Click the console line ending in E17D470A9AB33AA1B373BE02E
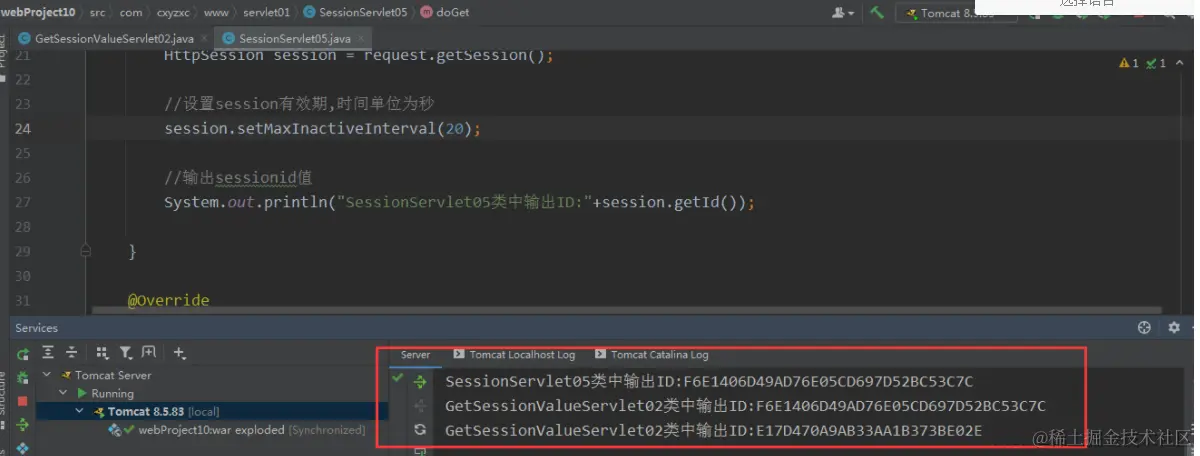 click(x=714, y=431)
